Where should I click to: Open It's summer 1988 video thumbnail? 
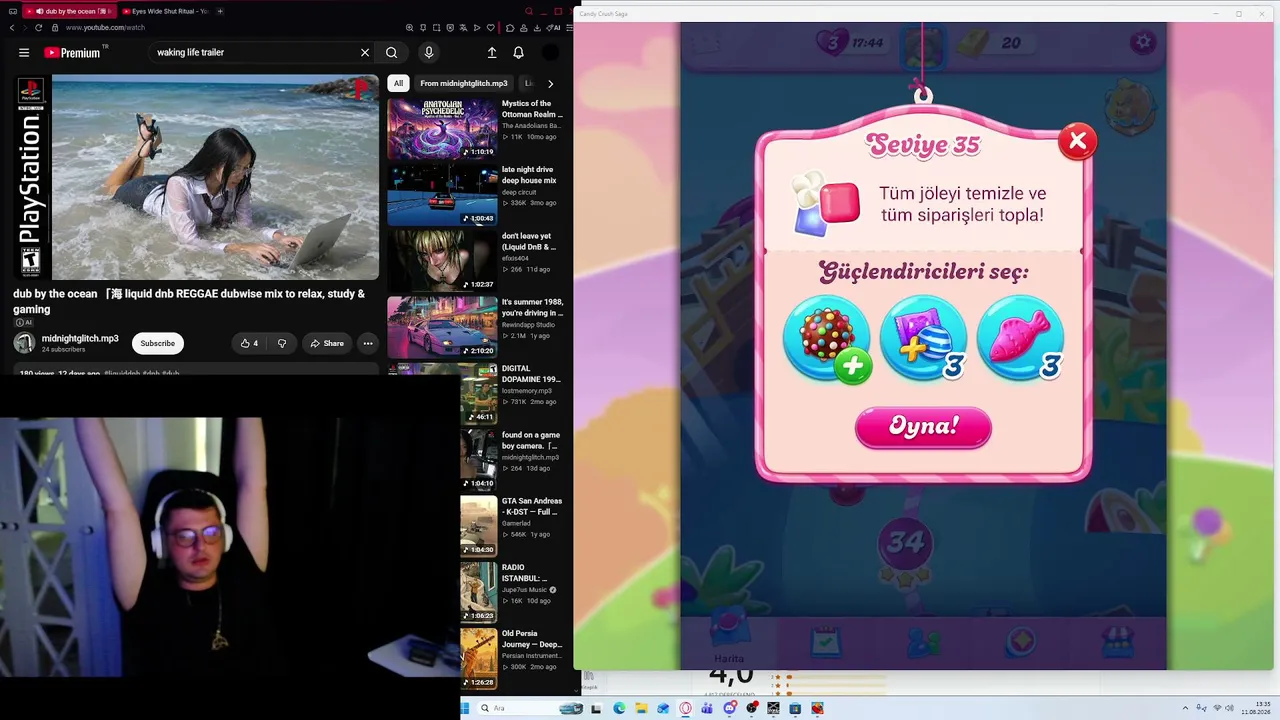442,327
